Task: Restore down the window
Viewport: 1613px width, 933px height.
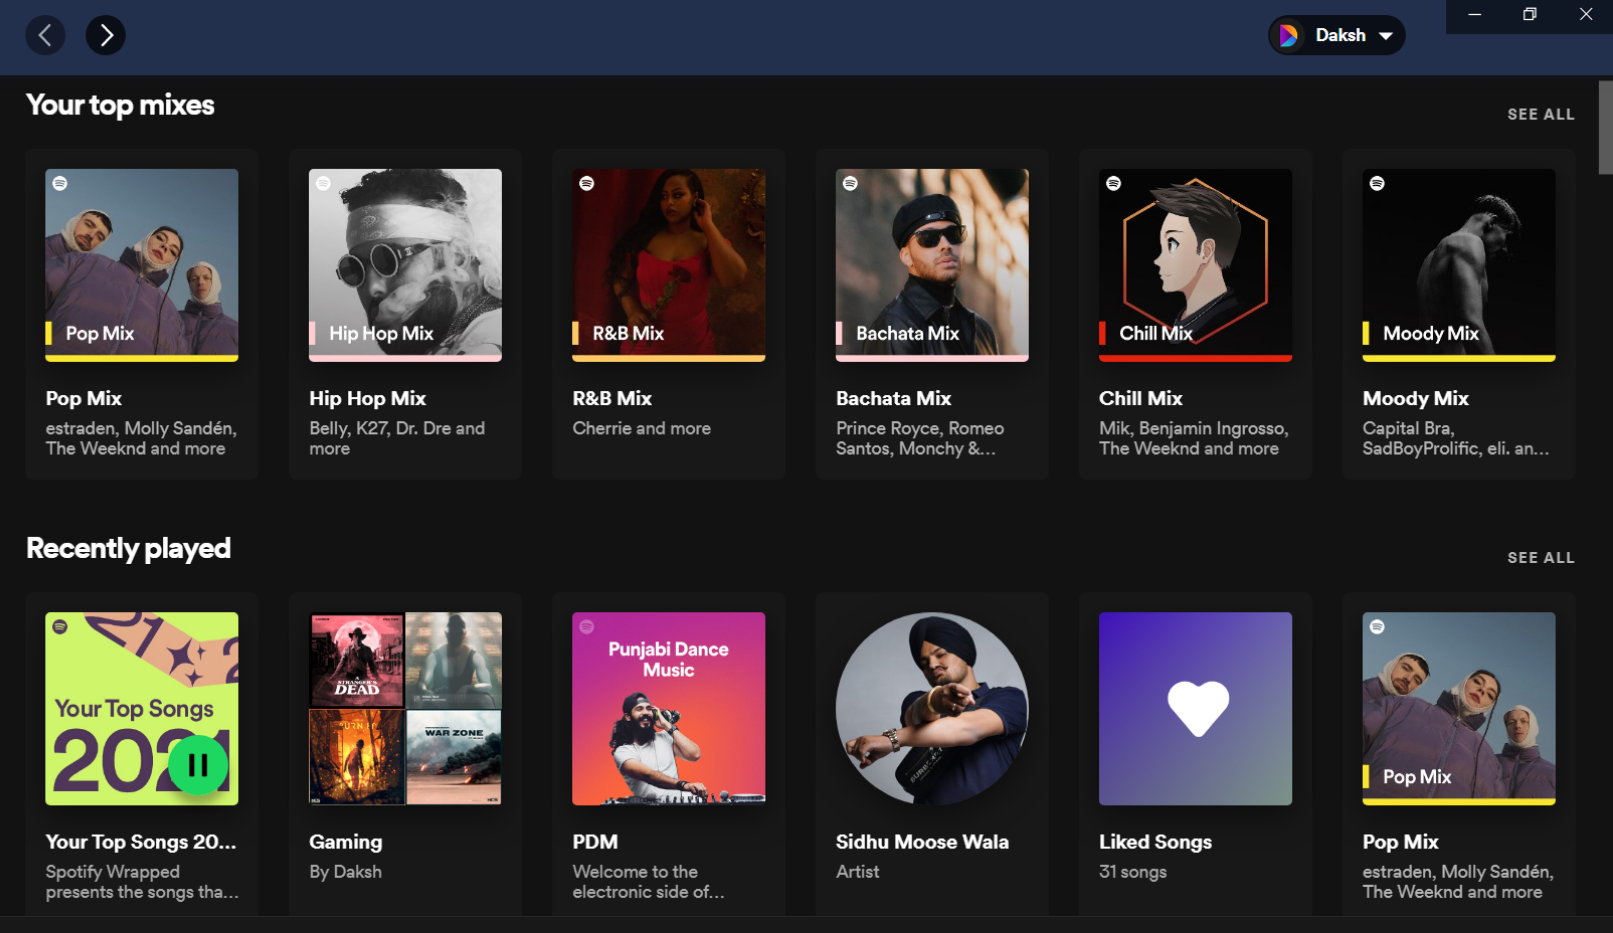Action: [x=1529, y=14]
